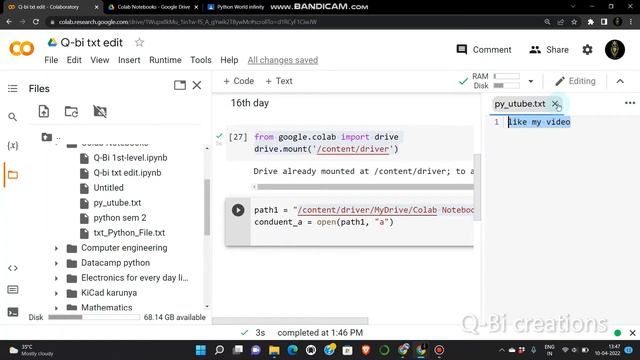Open the Runtime menu
Viewport: 640px width, 360px height.
pyautogui.click(x=165, y=60)
